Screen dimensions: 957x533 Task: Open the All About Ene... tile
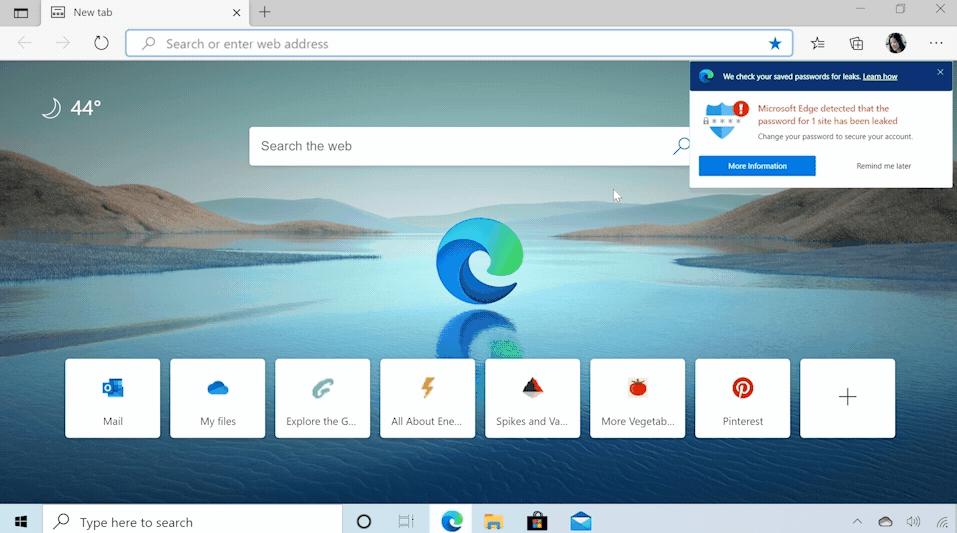click(427, 398)
